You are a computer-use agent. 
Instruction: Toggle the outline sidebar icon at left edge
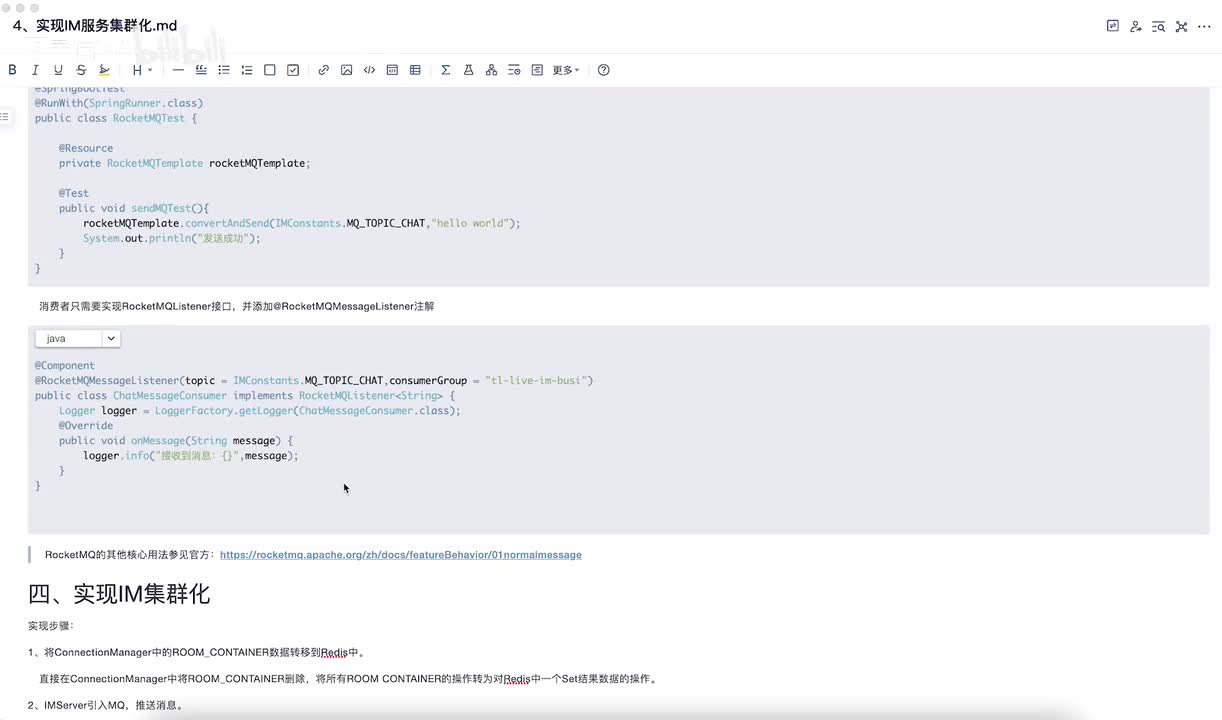click(x=5, y=117)
